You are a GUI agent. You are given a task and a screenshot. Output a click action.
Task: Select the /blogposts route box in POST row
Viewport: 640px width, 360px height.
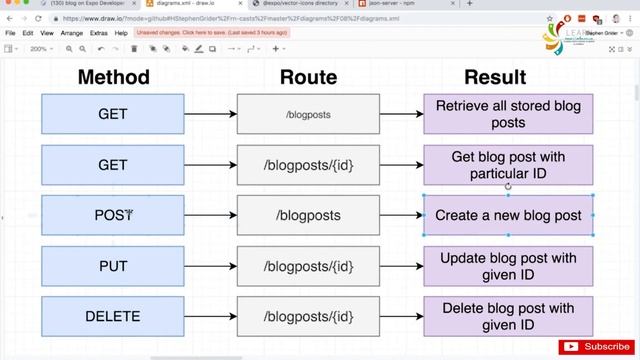(308, 215)
